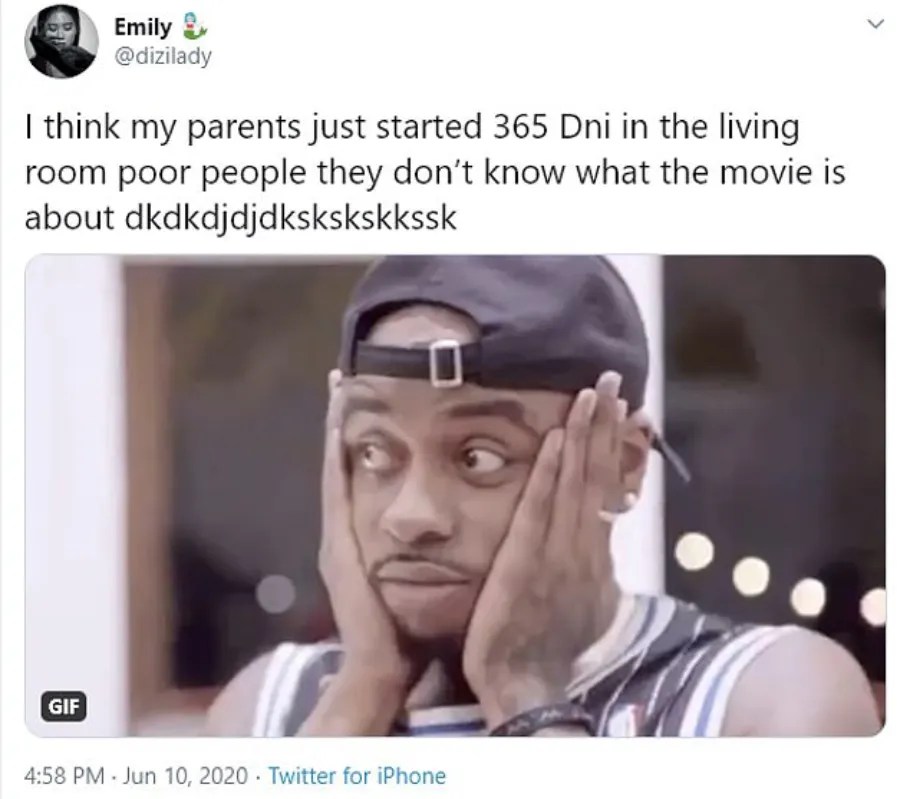Open the tweet options chevron menu
The image size is (910, 799).
pyautogui.click(x=875, y=24)
